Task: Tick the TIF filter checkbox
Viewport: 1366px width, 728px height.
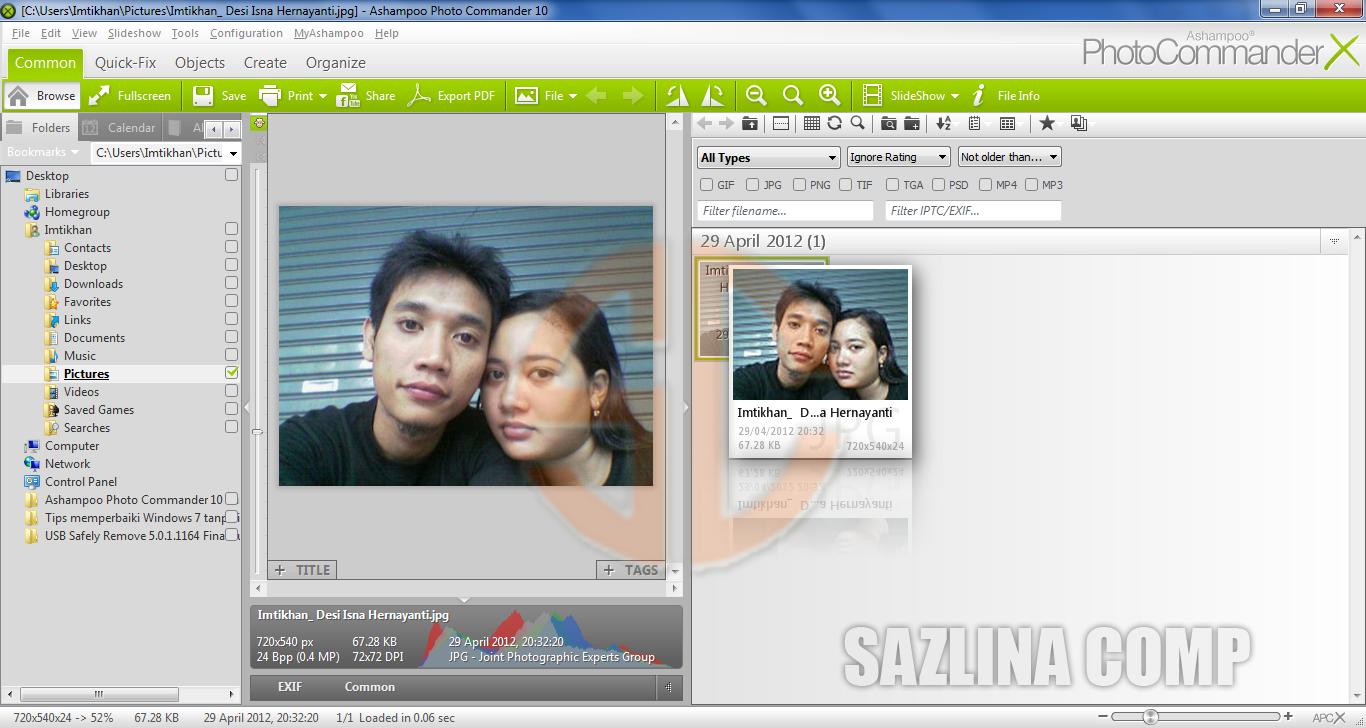Action: click(846, 185)
